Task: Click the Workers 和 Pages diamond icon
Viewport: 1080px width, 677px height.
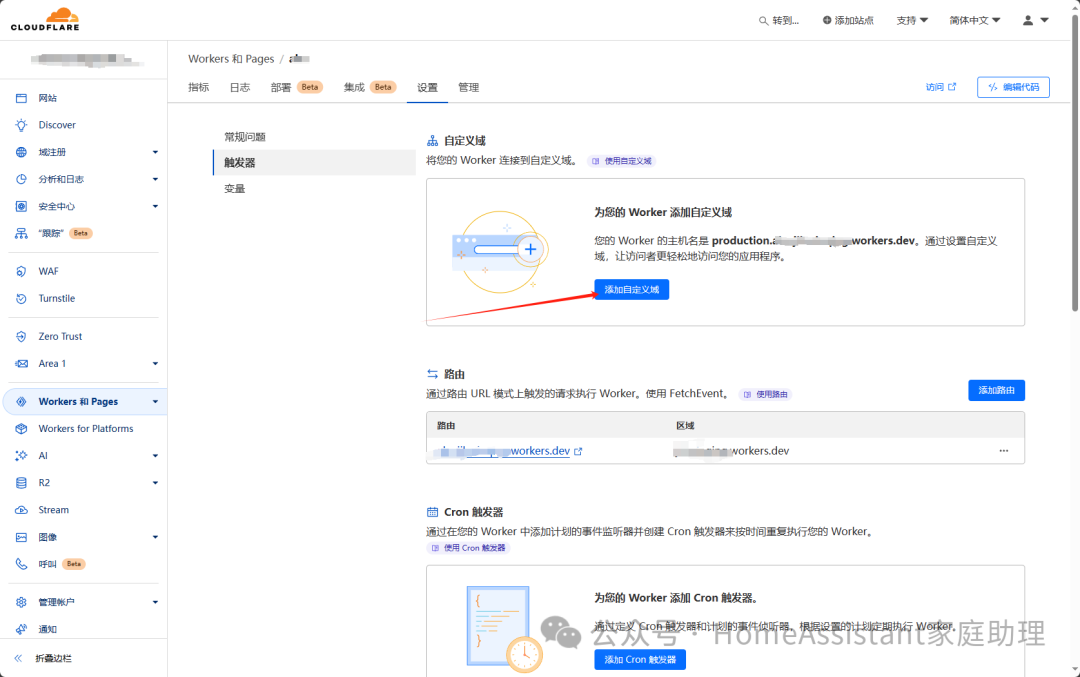Action: pos(21,402)
